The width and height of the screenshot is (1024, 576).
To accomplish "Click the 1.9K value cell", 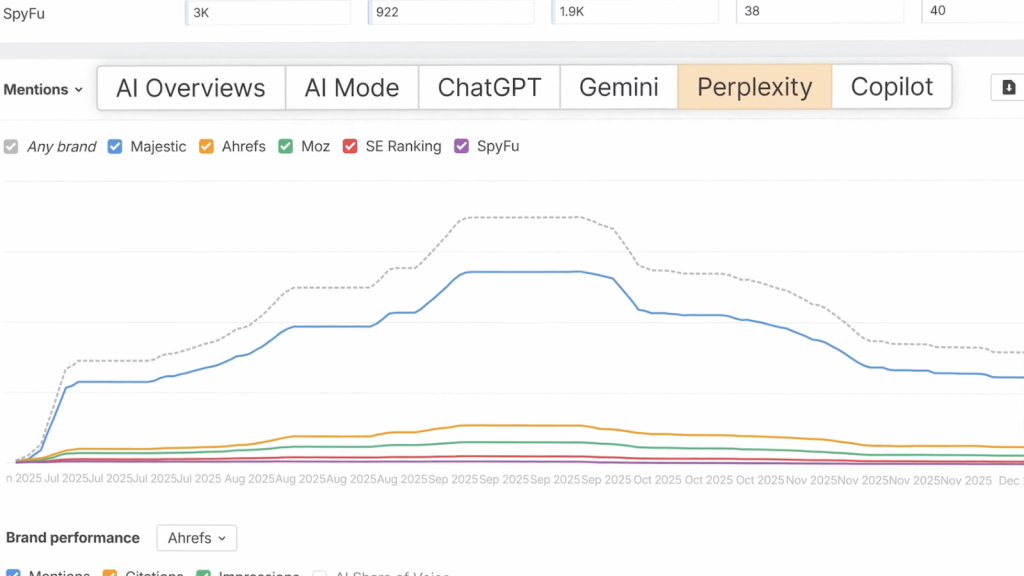I will tap(635, 12).
